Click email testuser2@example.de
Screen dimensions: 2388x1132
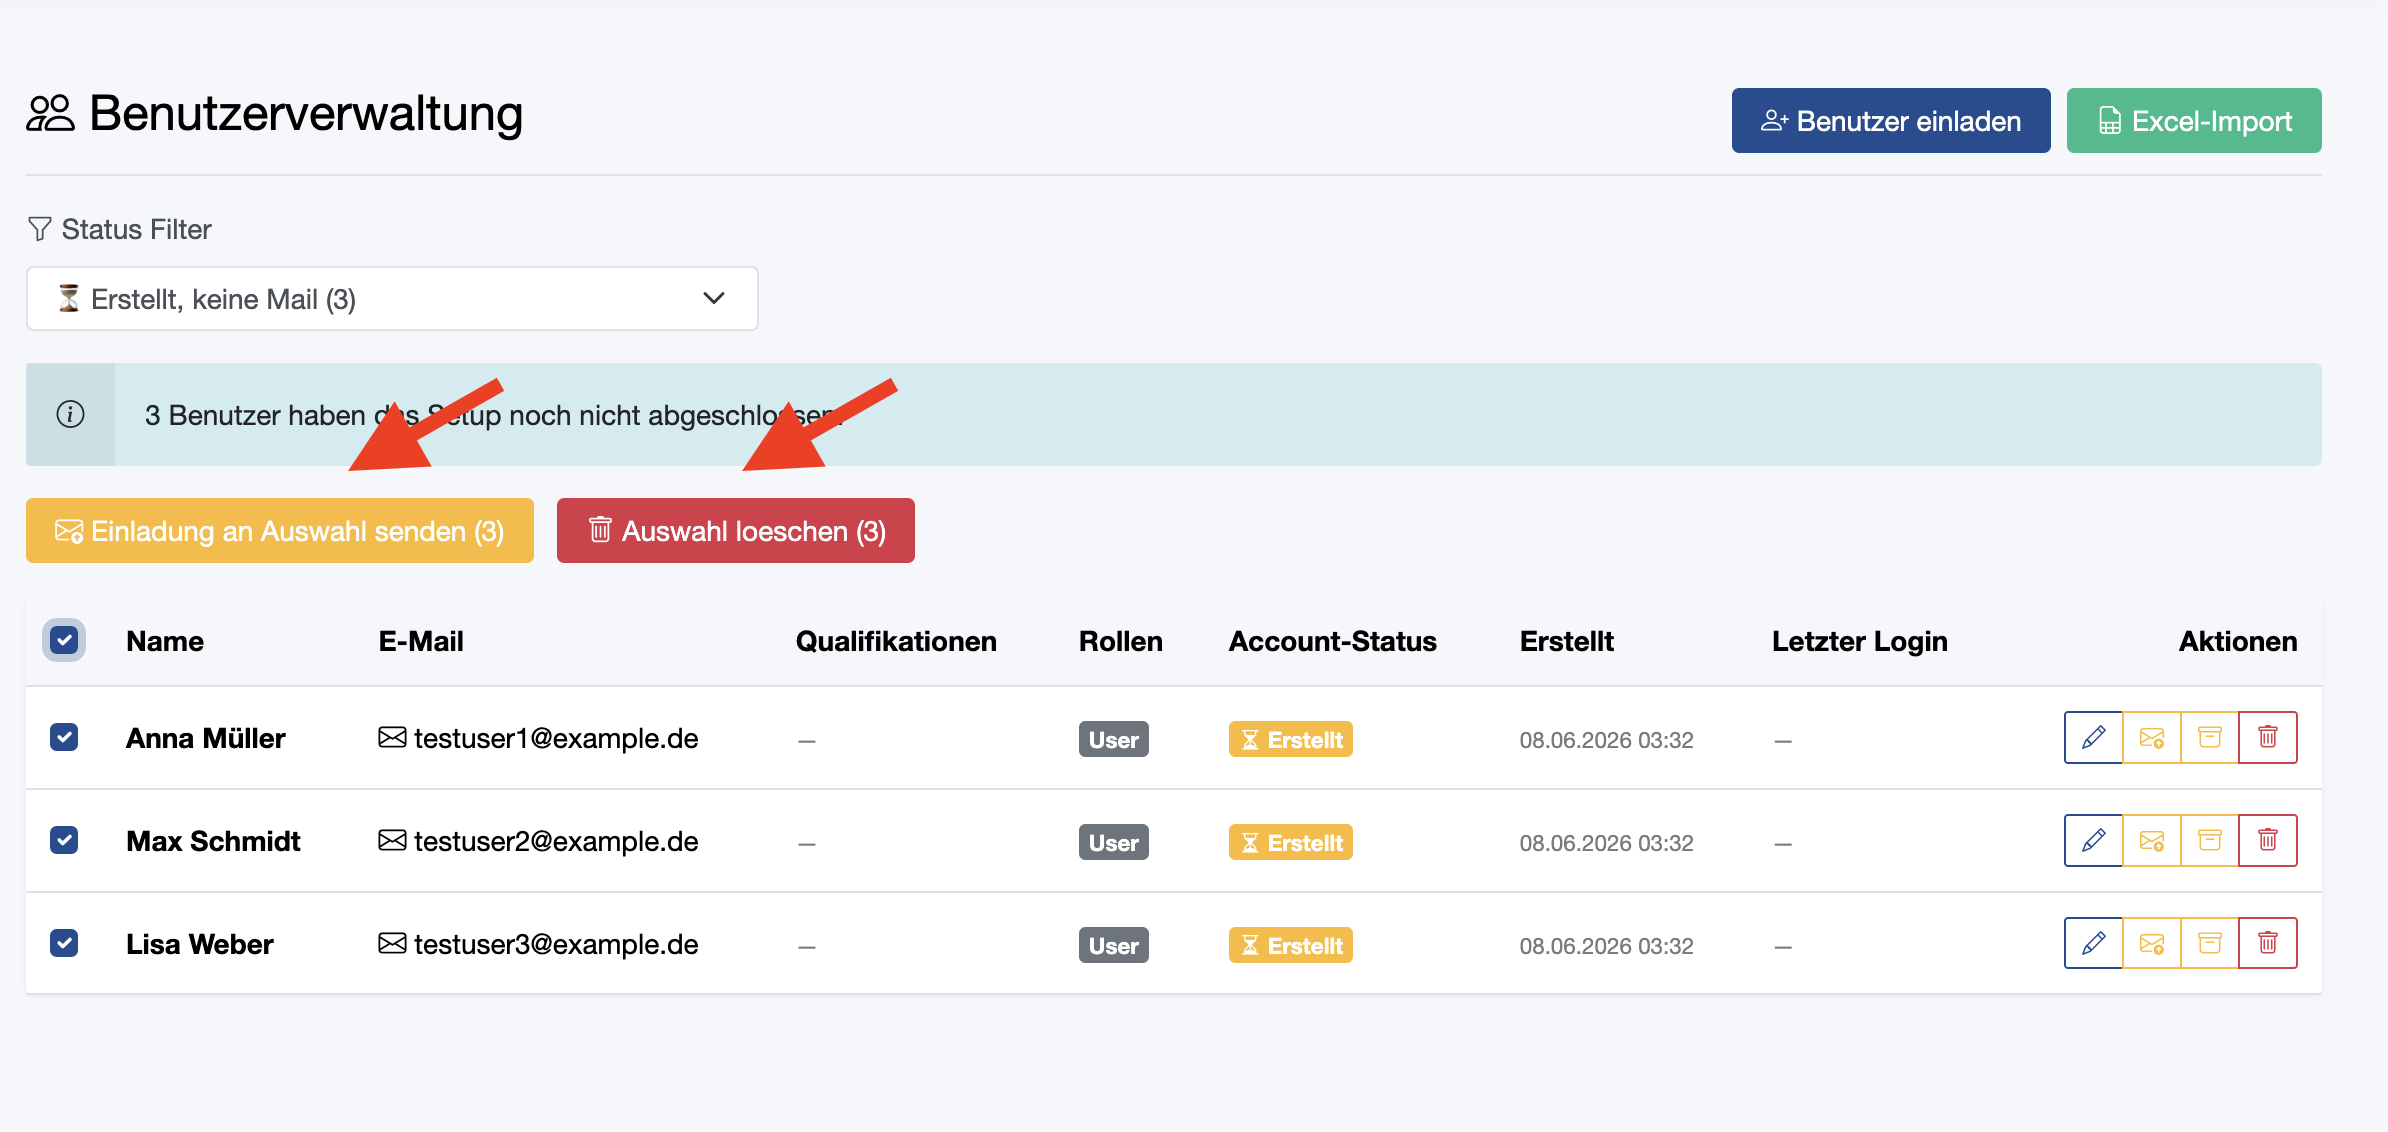tap(556, 841)
